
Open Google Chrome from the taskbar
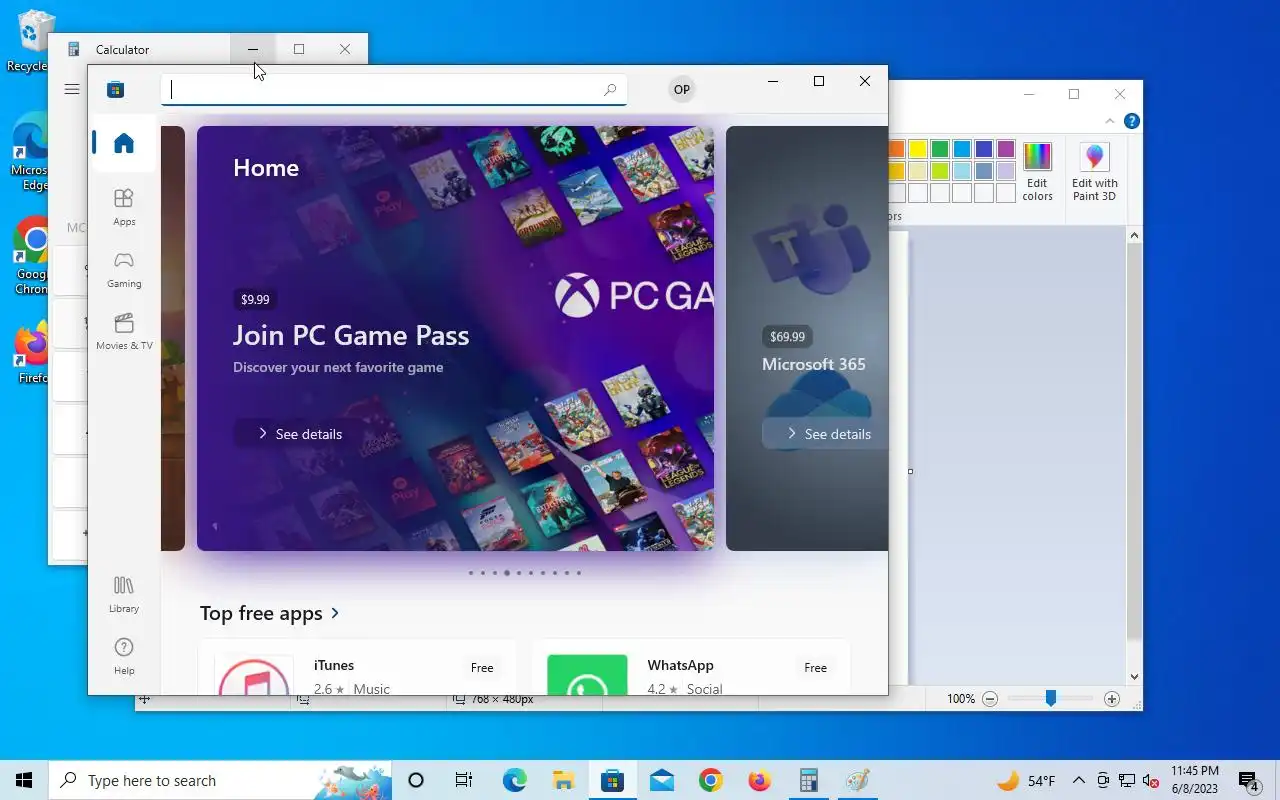710,780
